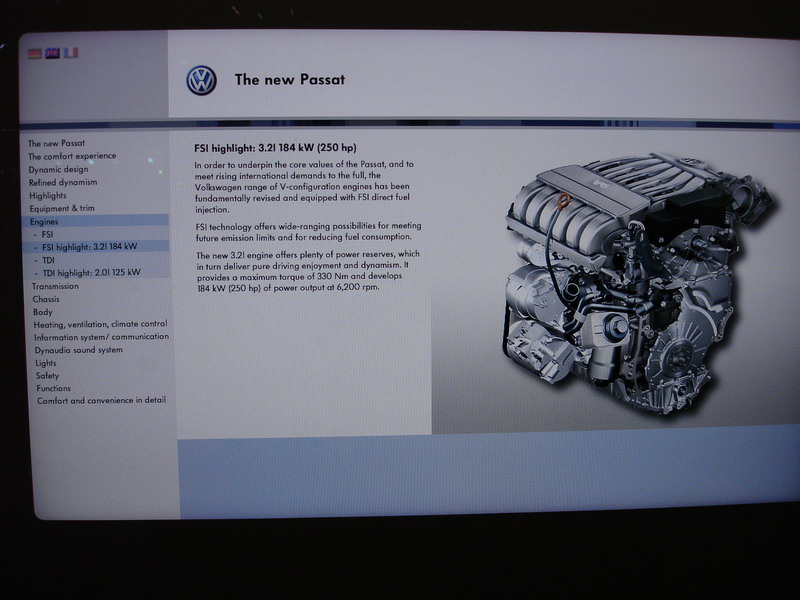Open 'Information system/ communication'

pyautogui.click(x=101, y=337)
